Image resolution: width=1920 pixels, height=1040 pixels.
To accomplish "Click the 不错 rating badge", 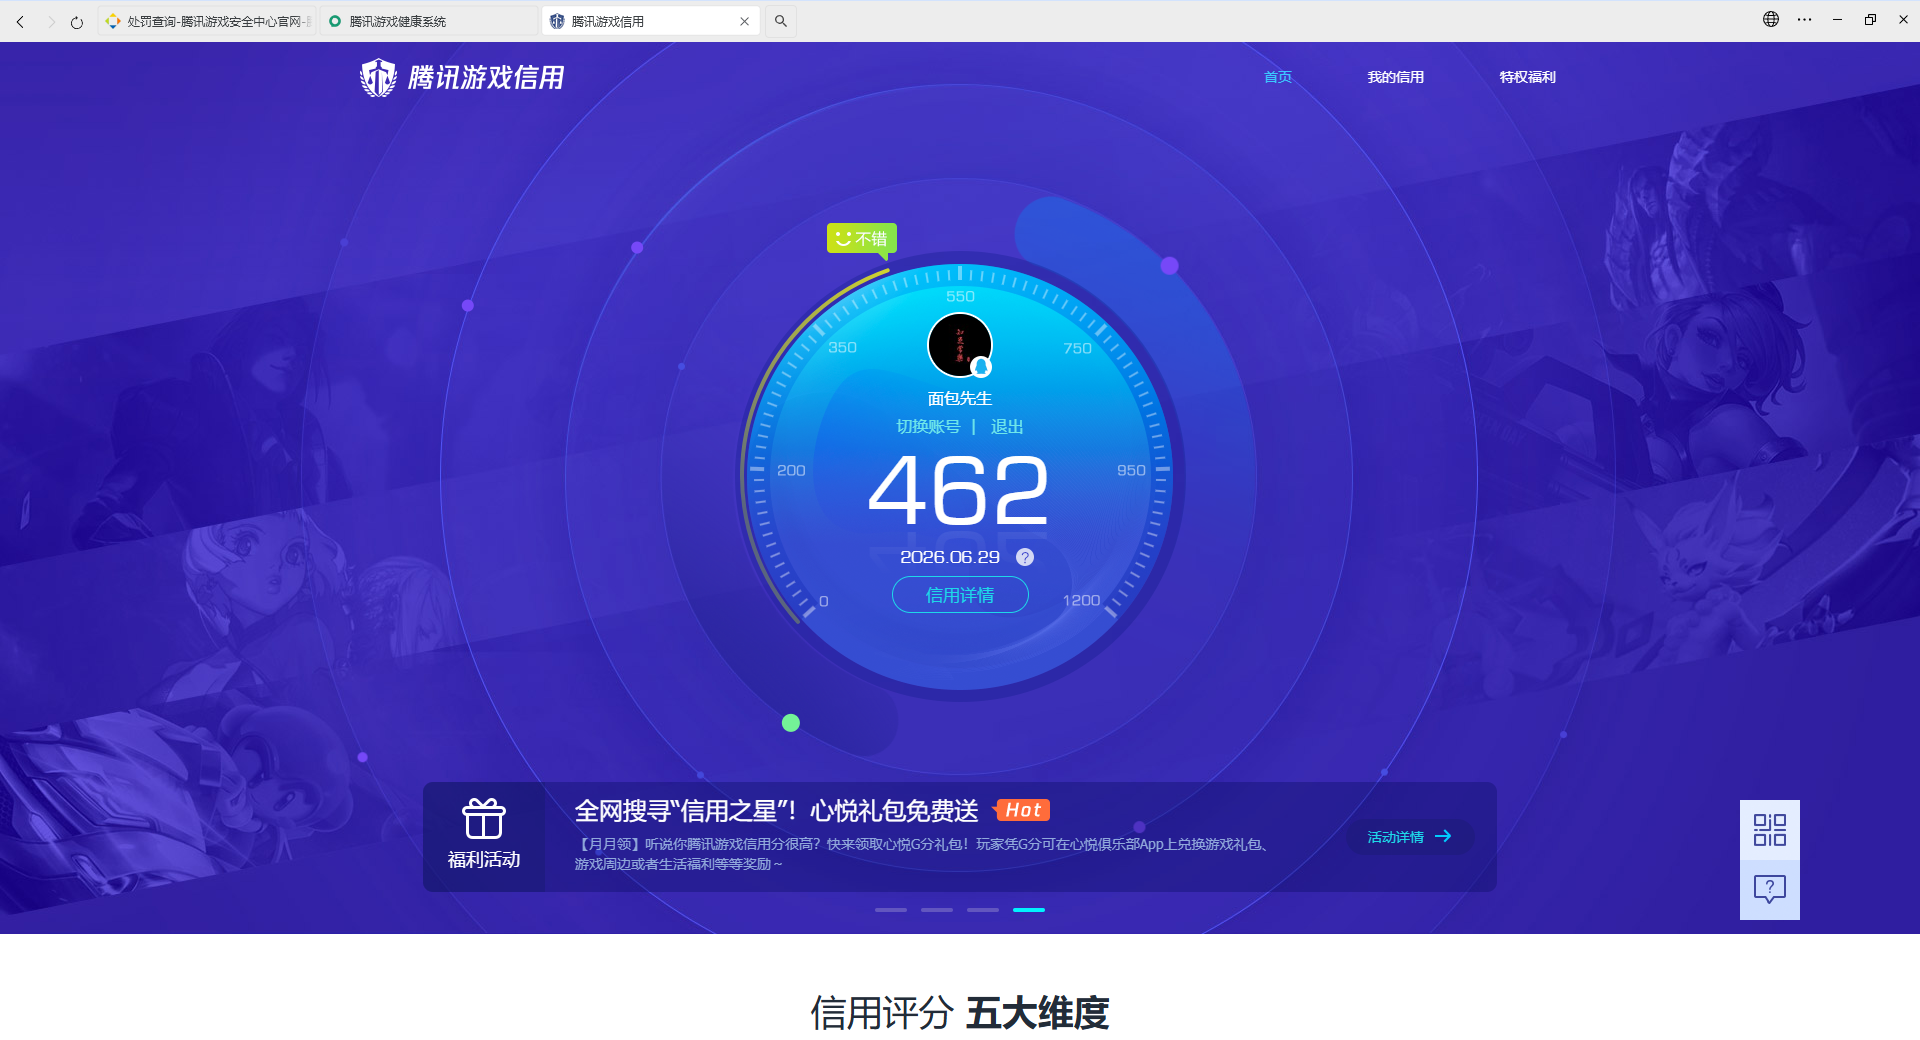I will (862, 239).
